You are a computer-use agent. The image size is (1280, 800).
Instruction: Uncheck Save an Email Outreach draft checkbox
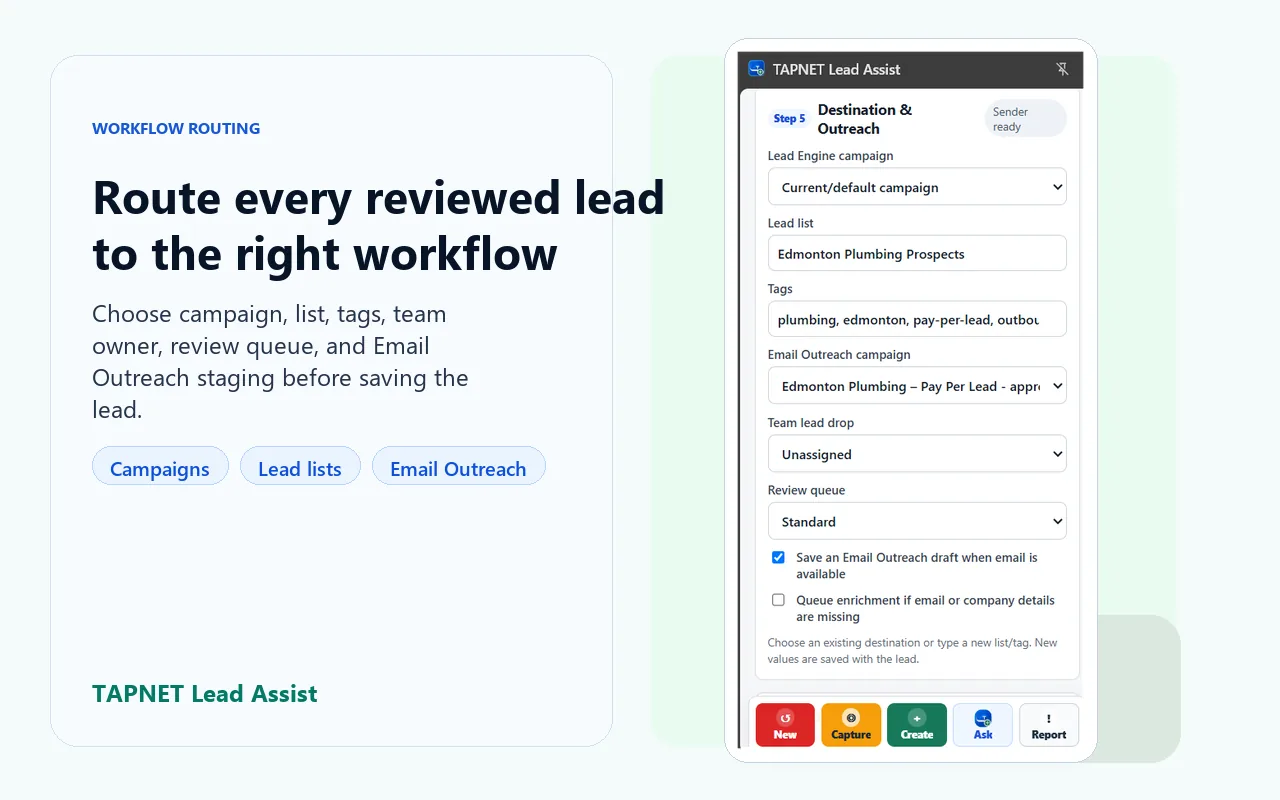[778, 558]
